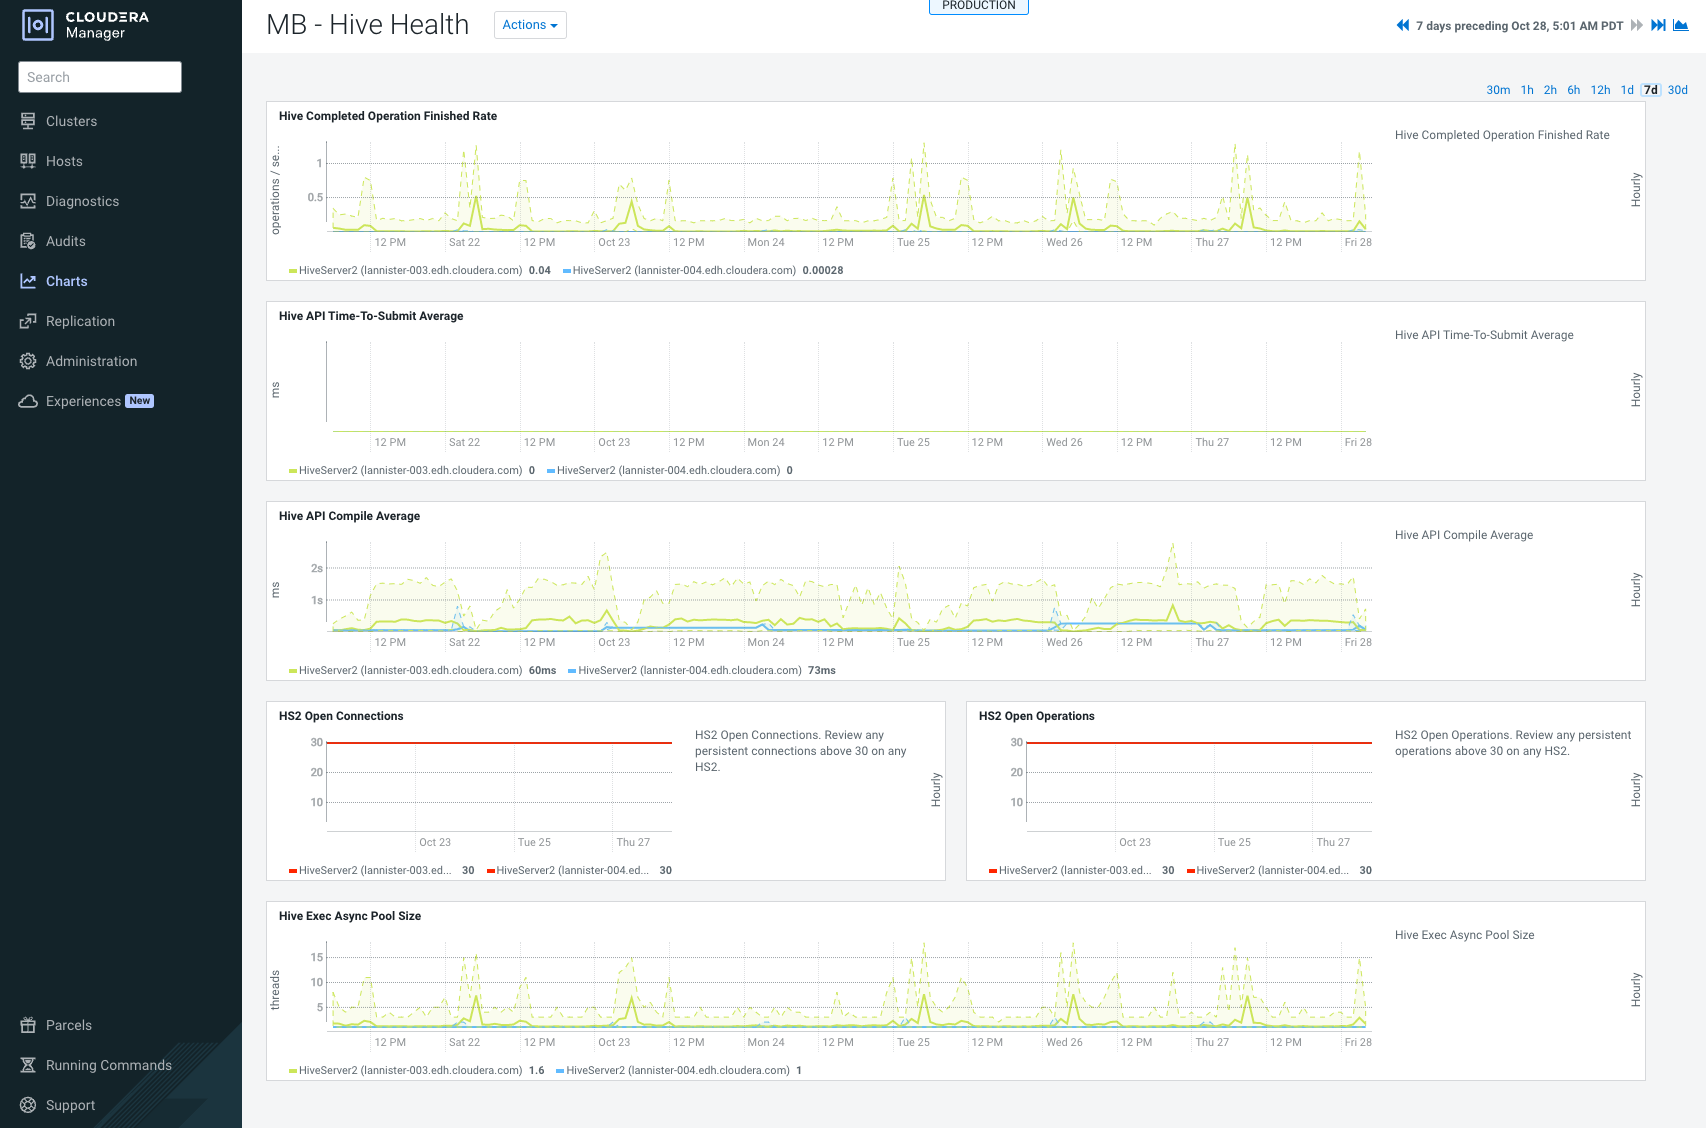The image size is (1706, 1128).
Task: Click inside the Search field
Action: point(100,77)
